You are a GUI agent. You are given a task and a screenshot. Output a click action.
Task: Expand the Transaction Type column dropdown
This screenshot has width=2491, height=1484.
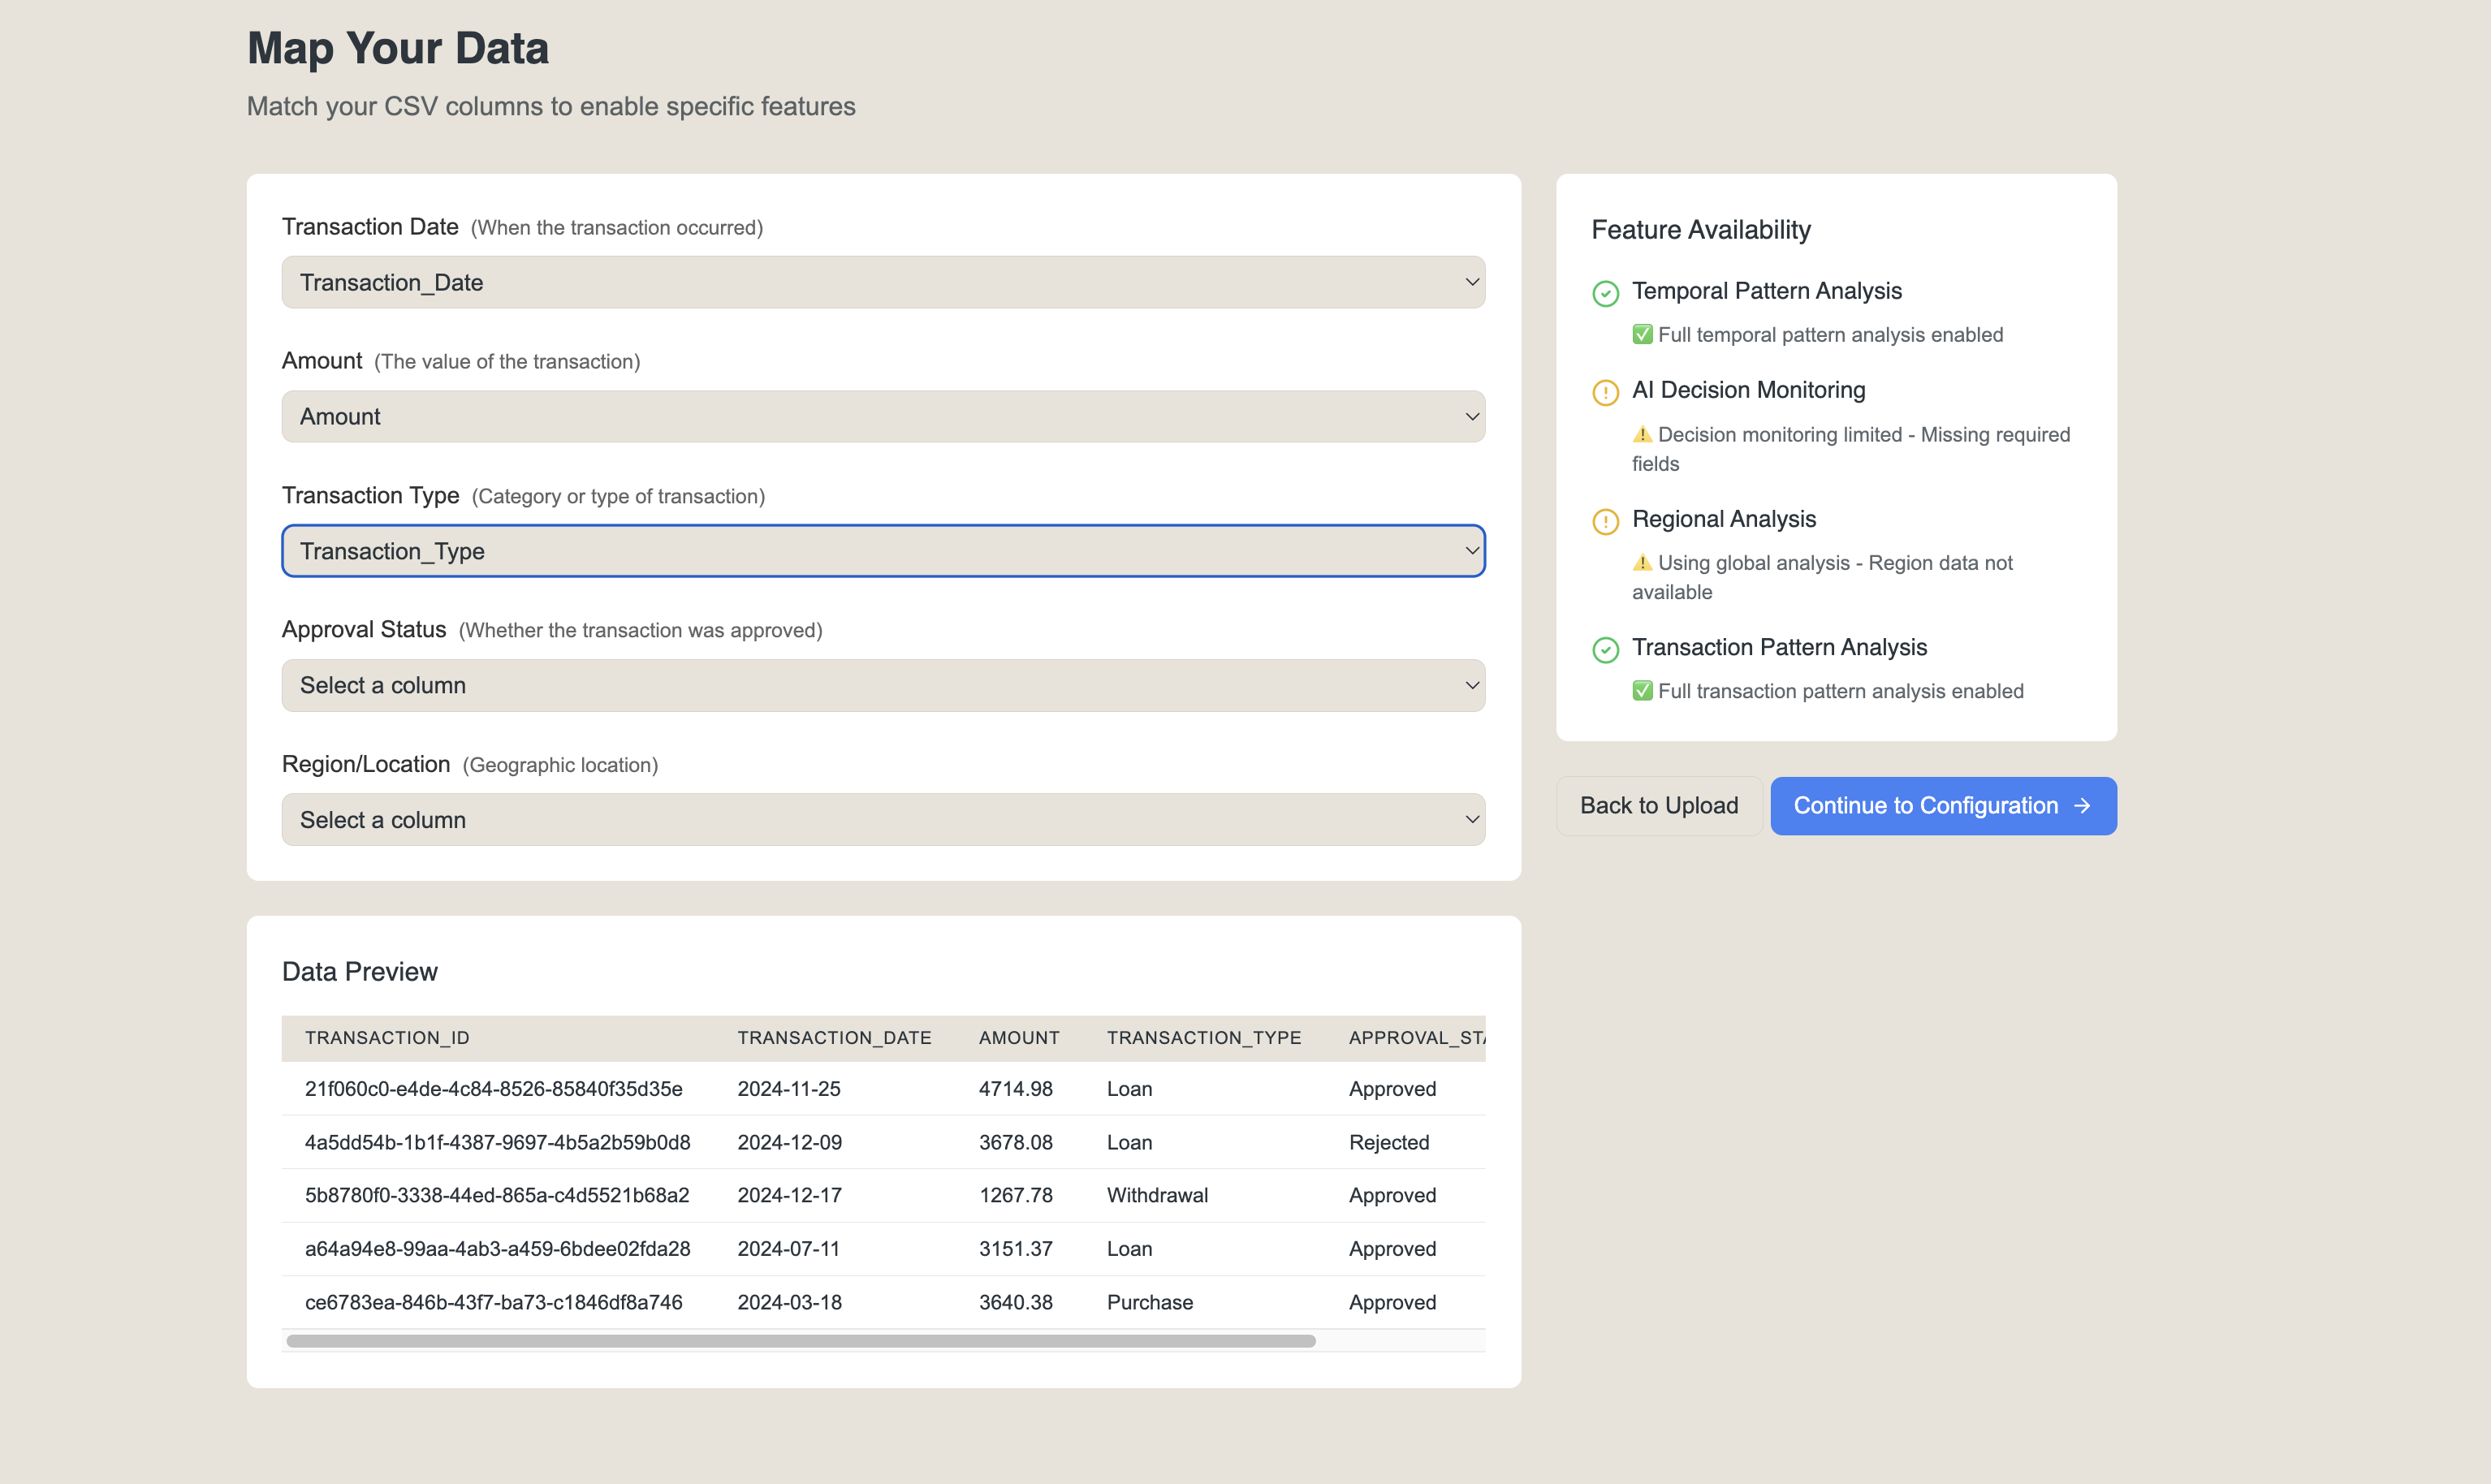[x=883, y=551]
